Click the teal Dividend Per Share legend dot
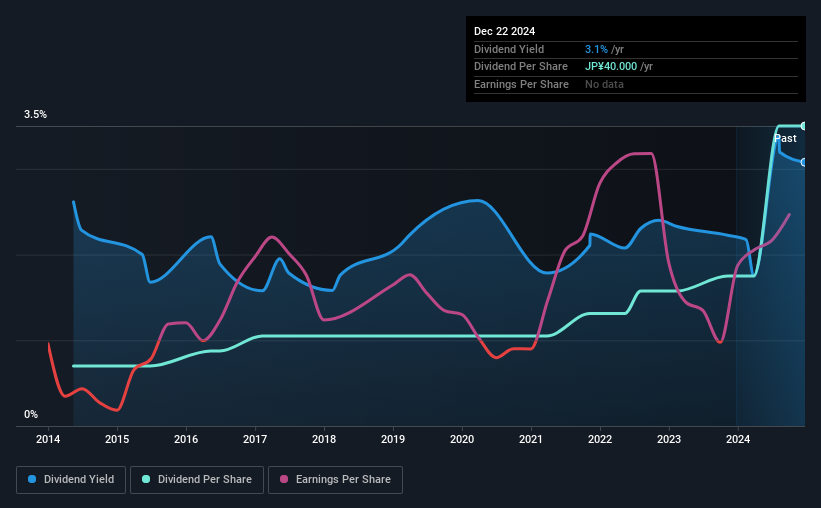This screenshot has width=821, height=508. (146, 479)
